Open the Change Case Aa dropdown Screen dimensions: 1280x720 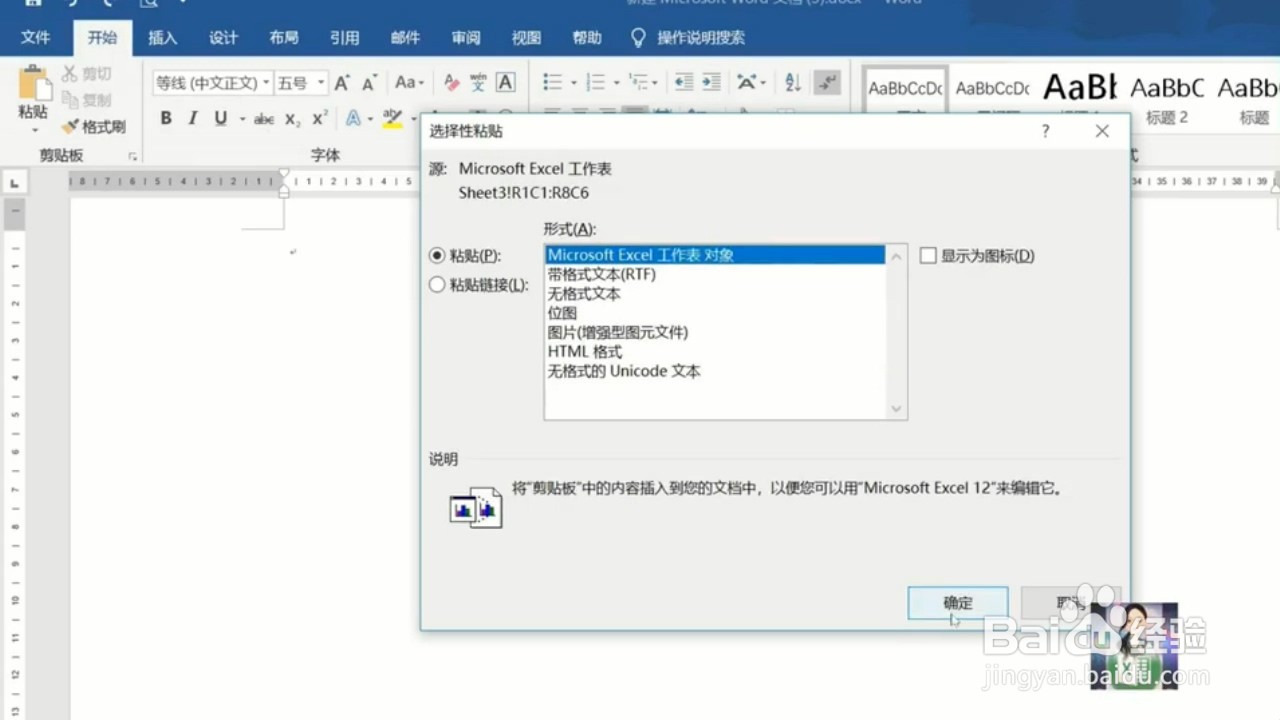pos(409,83)
